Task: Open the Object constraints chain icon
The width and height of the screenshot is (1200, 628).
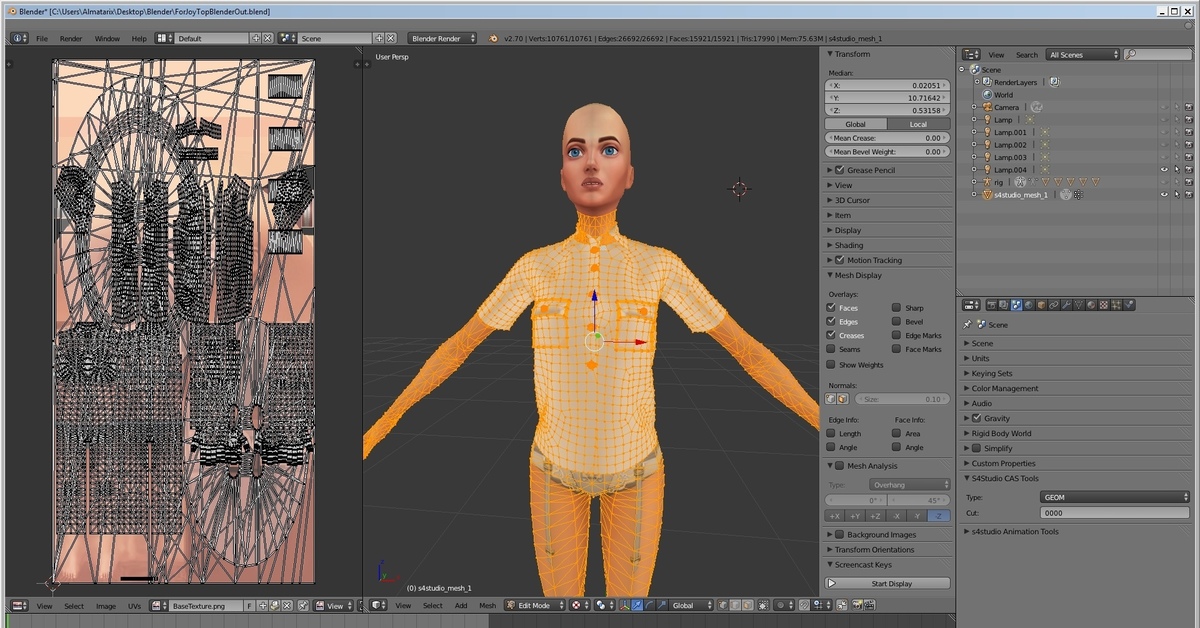Action: pyautogui.click(x=1053, y=305)
